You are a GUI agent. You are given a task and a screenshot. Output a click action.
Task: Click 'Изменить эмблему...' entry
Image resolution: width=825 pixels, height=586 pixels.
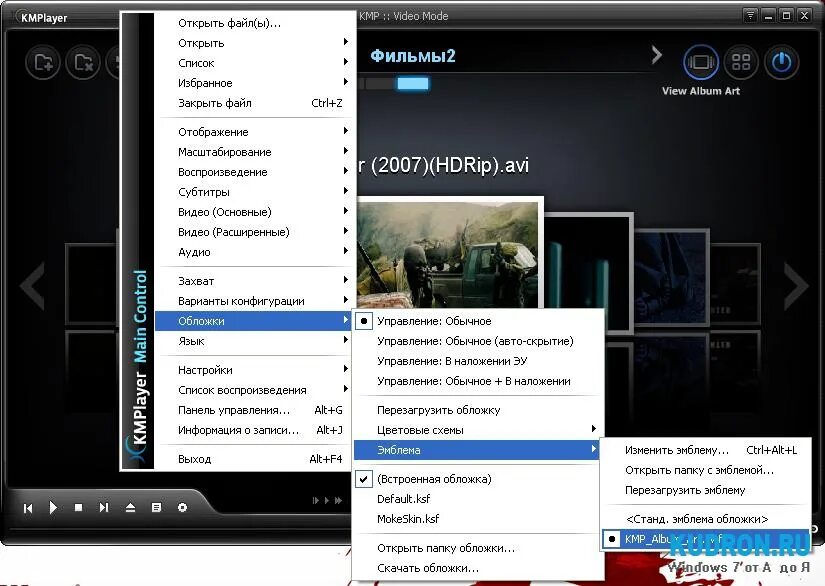[705, 450]
